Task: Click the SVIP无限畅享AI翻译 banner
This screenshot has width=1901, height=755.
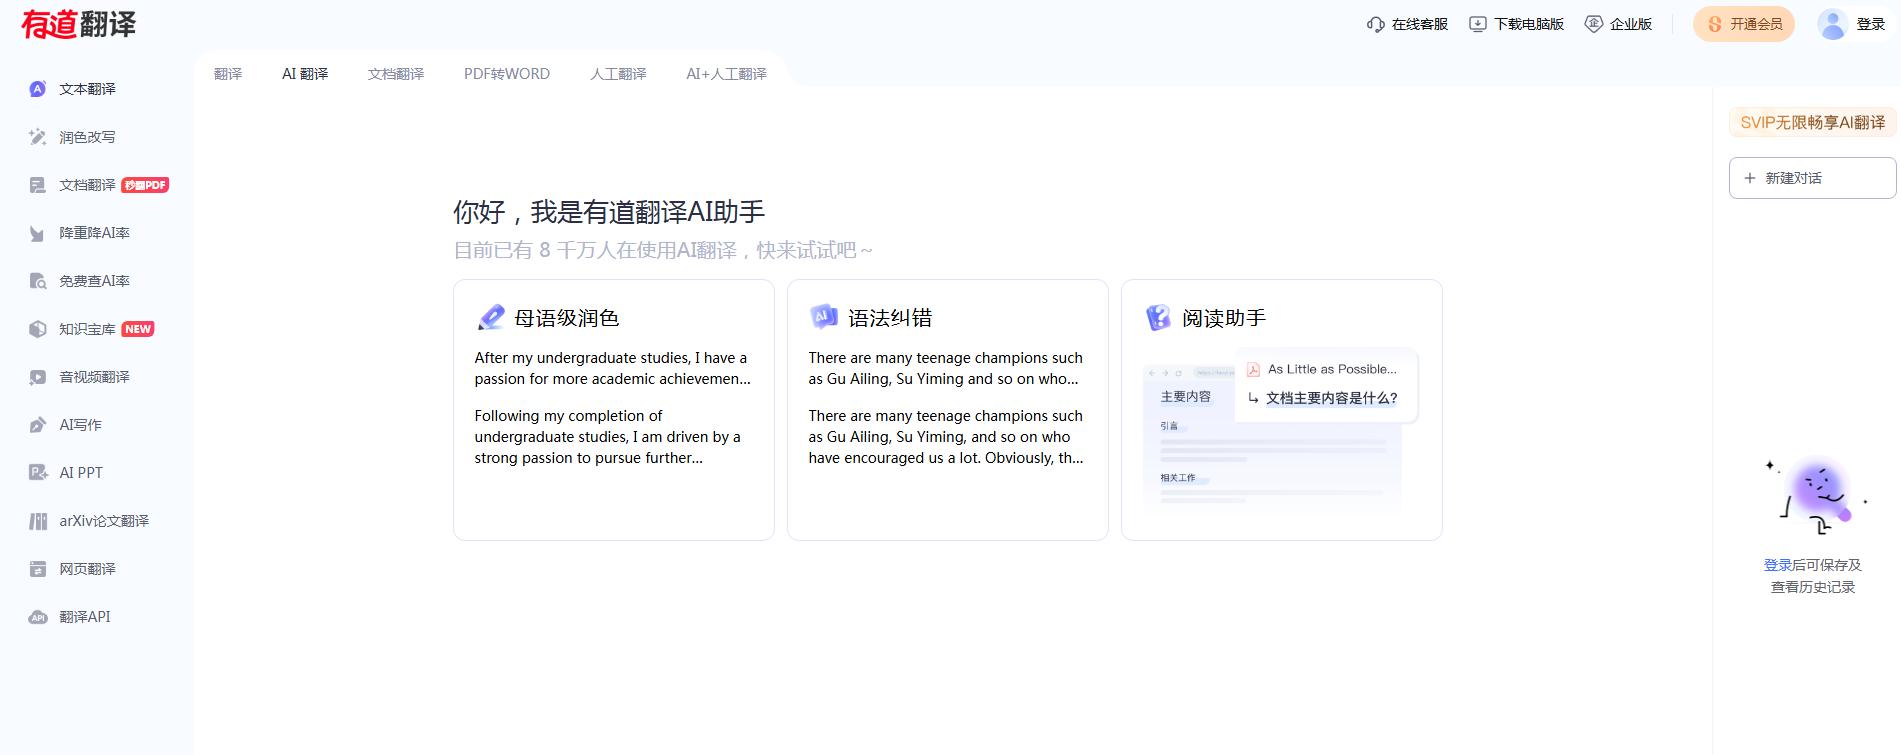Action: [x=1812, y=122]
